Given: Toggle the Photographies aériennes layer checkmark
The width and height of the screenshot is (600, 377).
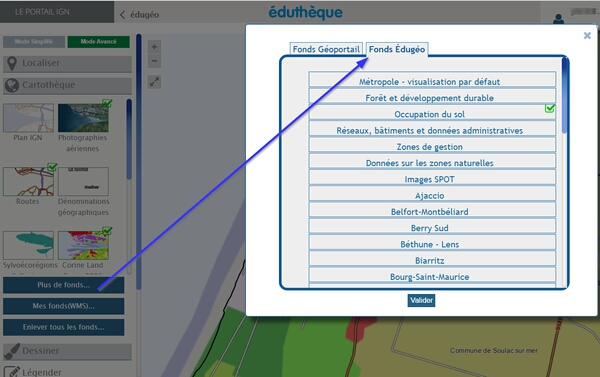Looking at the screenshot, I should [x=107, y=103].
